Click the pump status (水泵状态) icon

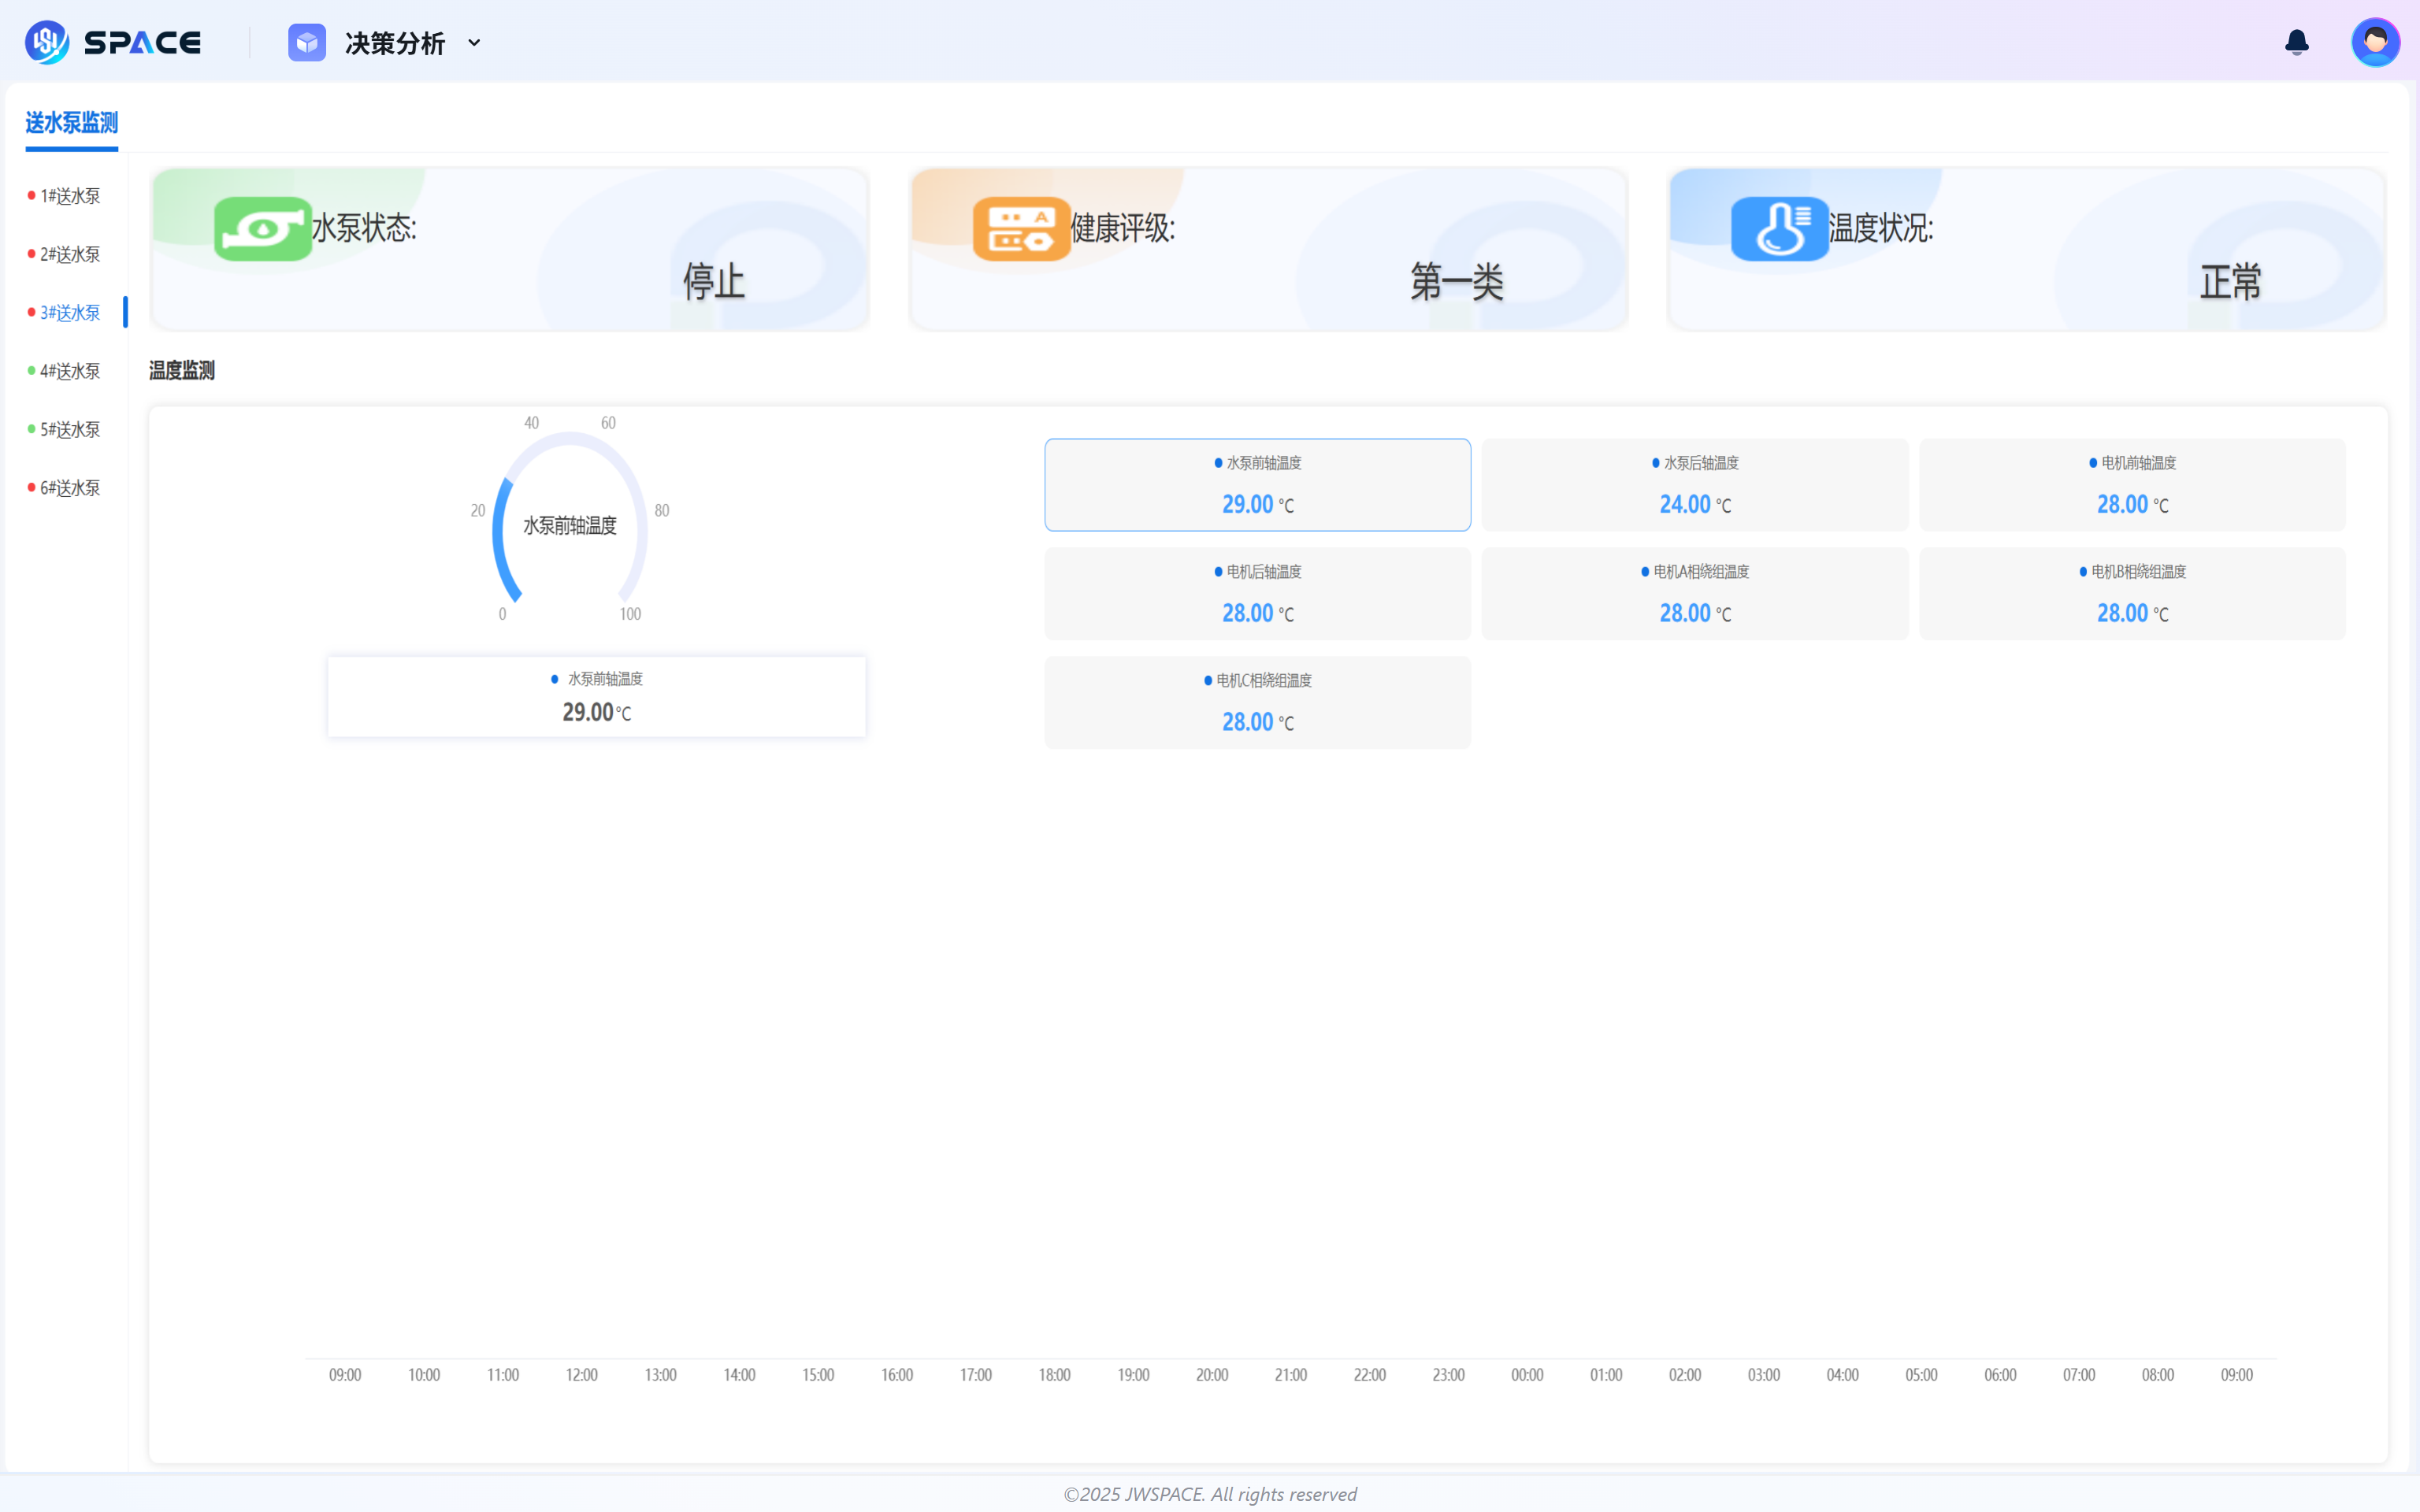(262, 228)
